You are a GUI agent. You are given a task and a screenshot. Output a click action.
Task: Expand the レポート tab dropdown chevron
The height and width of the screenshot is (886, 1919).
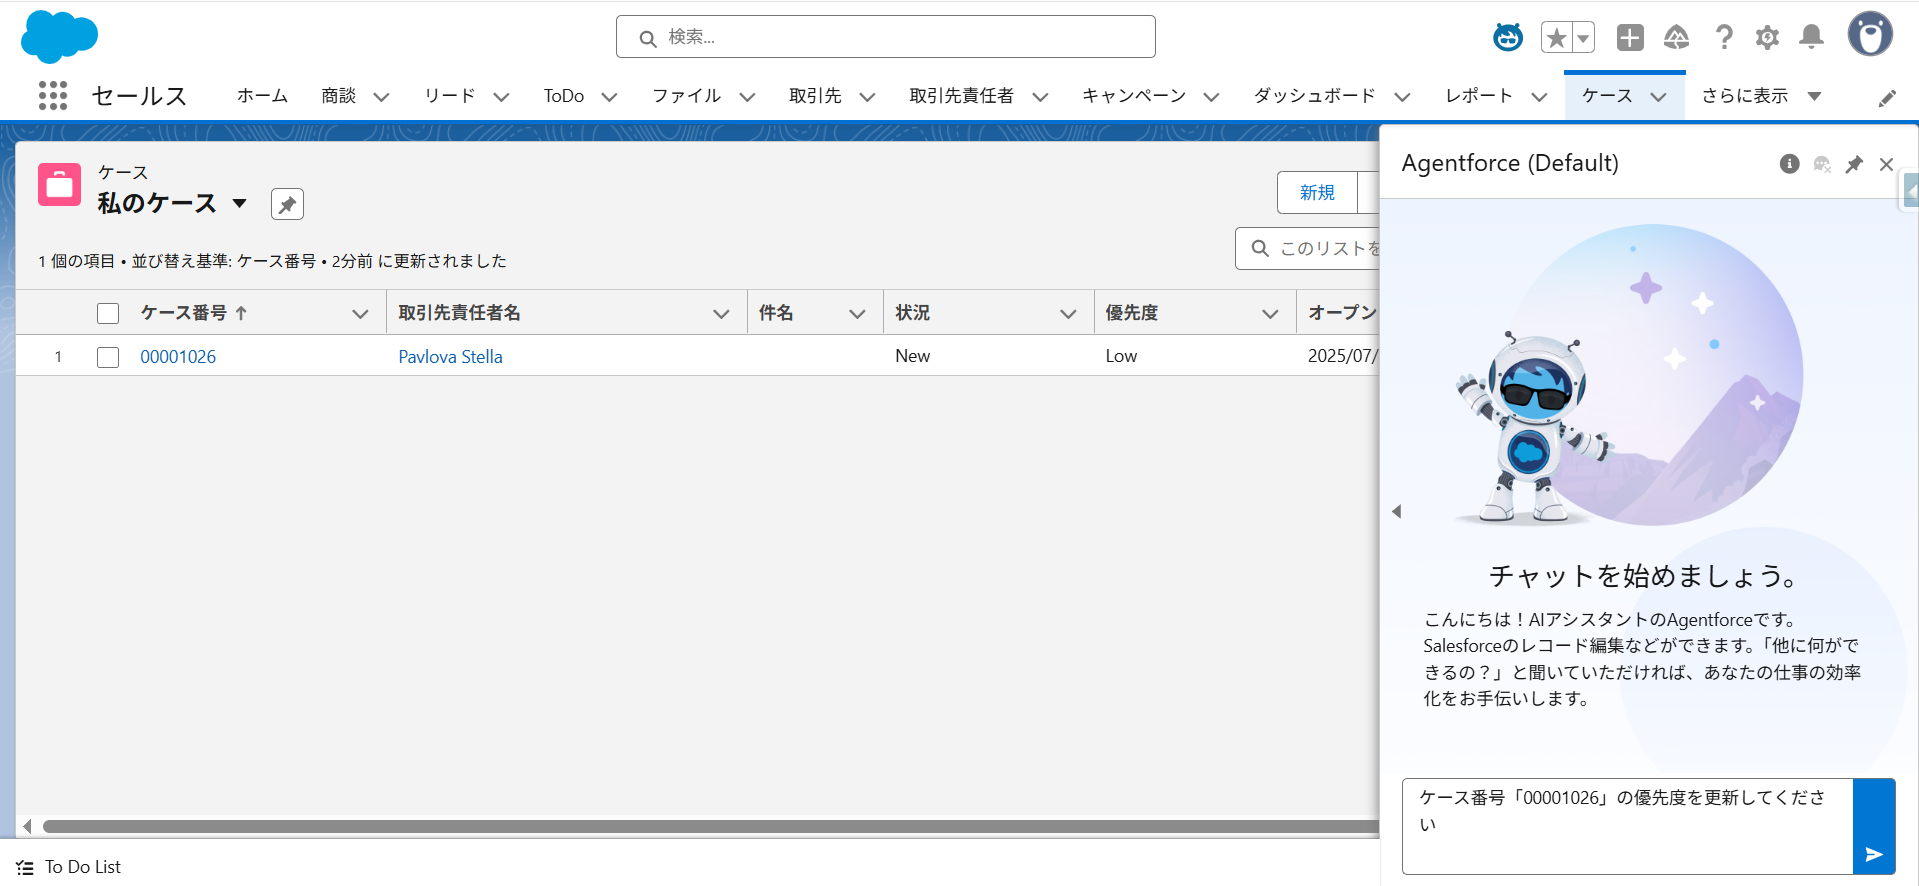[1539, 97]
